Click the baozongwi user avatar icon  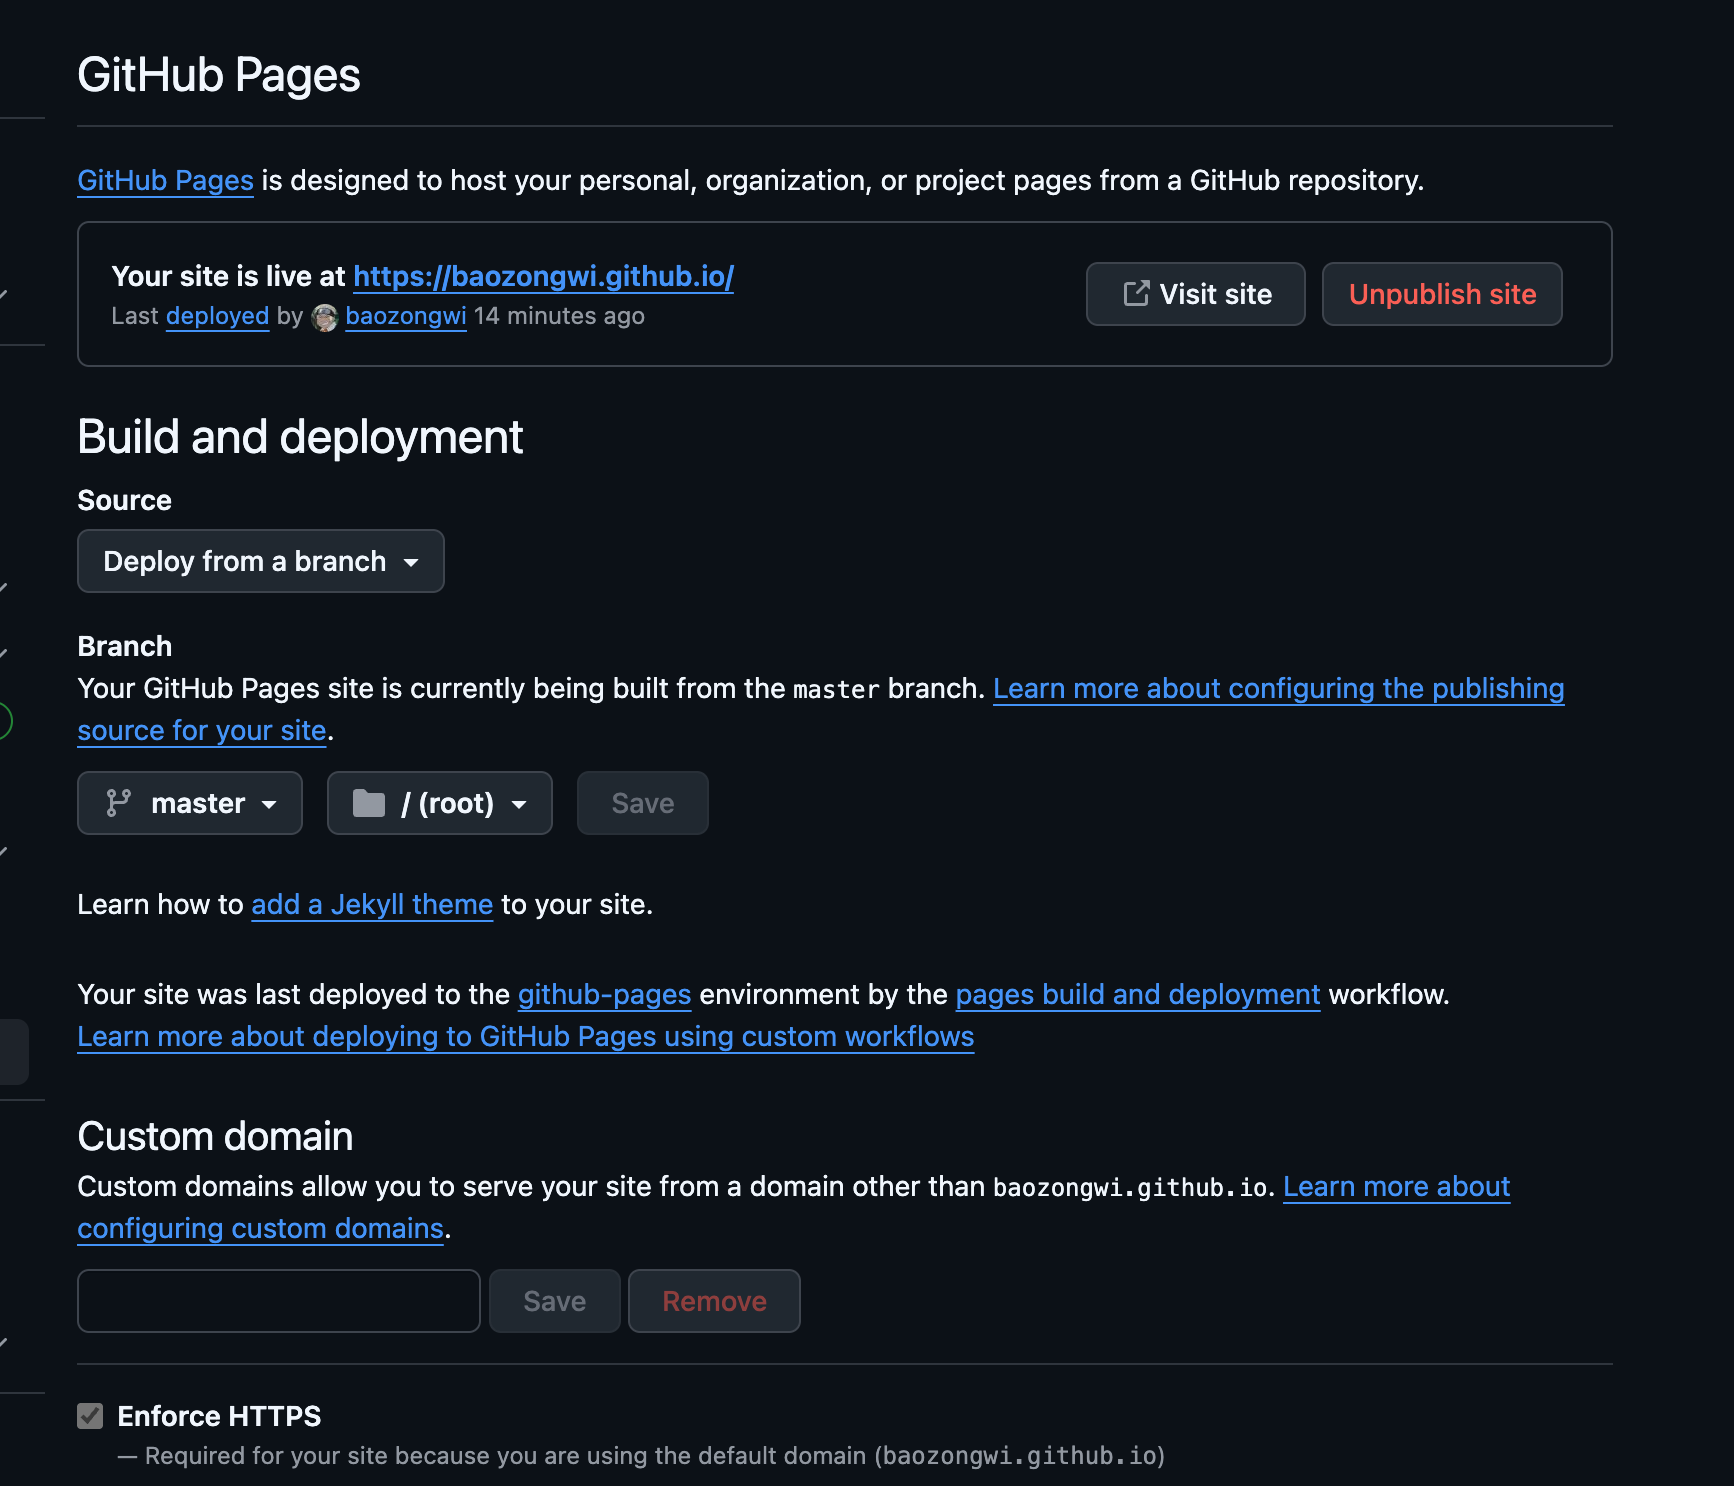pos(325,317)
